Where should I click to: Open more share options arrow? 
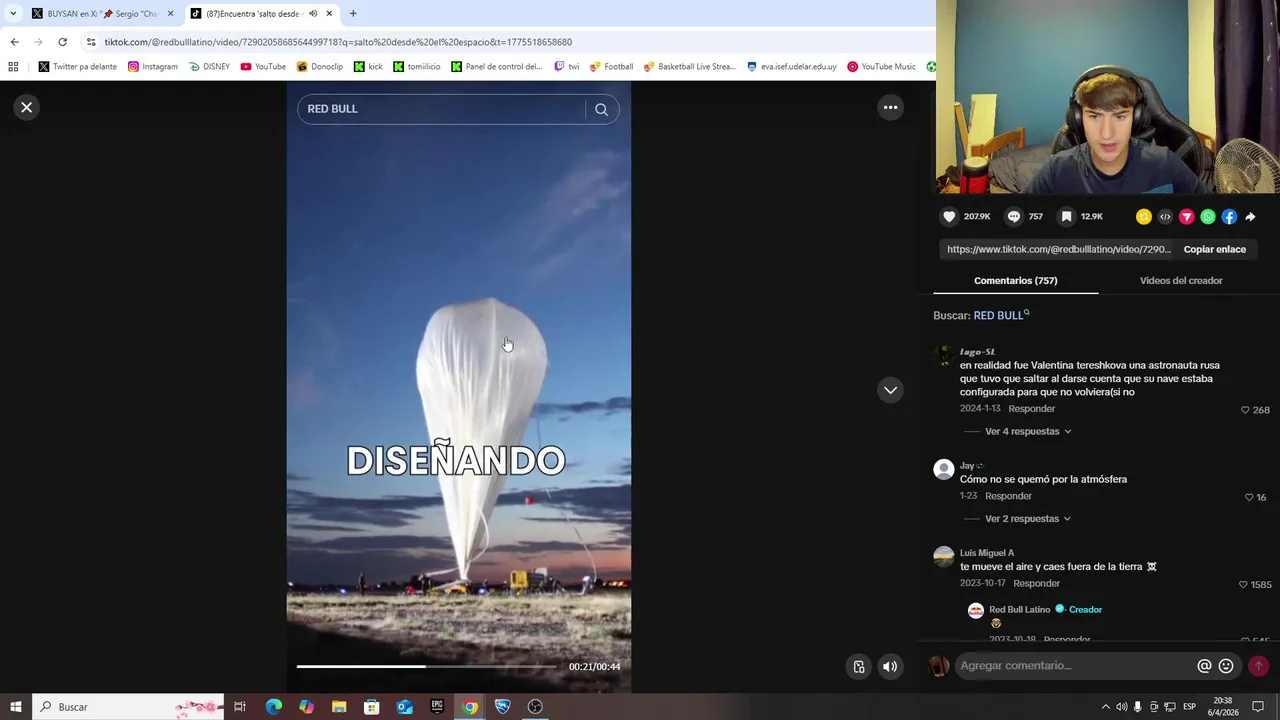coord(1250,216)
